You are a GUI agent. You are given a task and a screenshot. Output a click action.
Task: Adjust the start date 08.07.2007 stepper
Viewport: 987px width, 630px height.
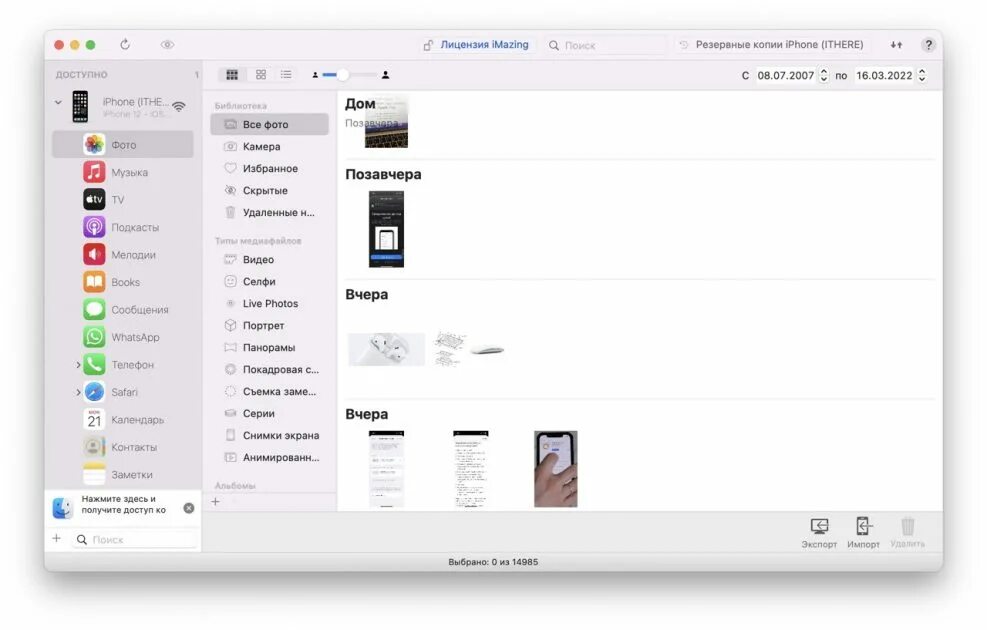823,76
